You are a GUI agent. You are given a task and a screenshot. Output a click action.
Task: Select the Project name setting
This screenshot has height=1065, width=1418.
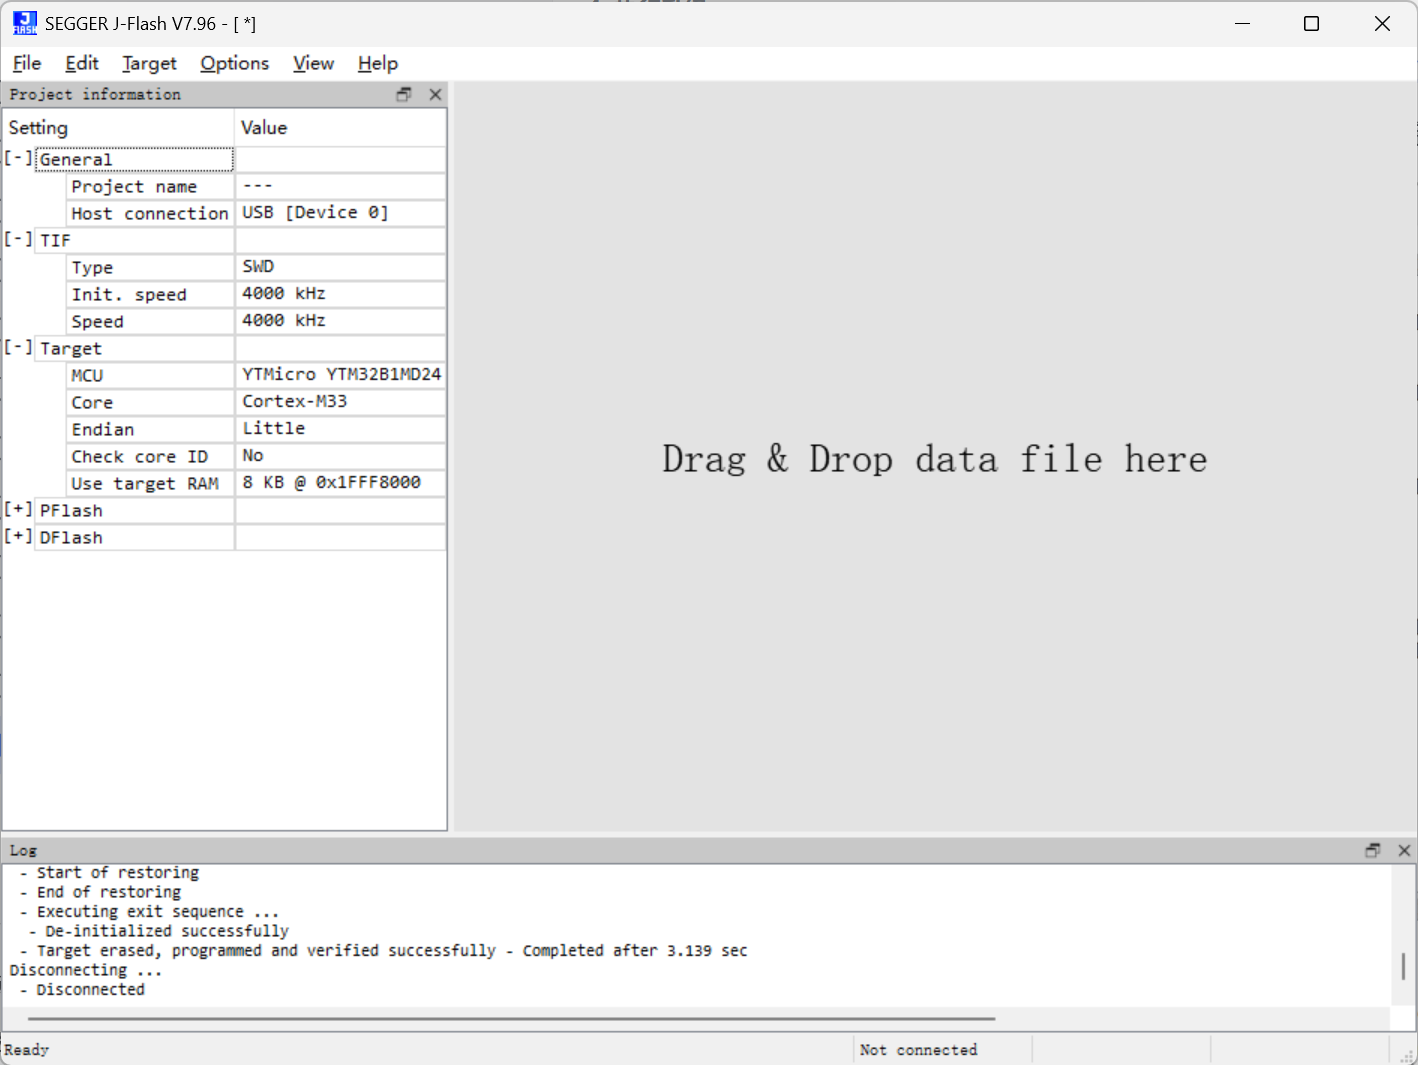tap(150, 186)
